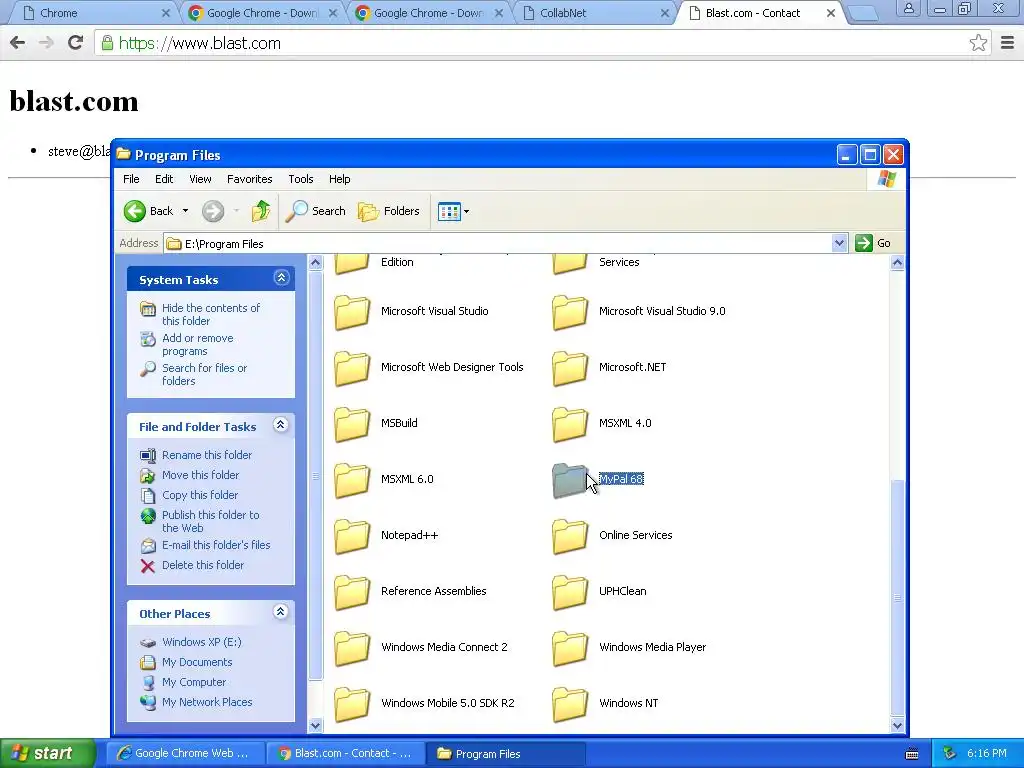Open the Edit menu
This screenshot has width=1024, height=768.
164,179
